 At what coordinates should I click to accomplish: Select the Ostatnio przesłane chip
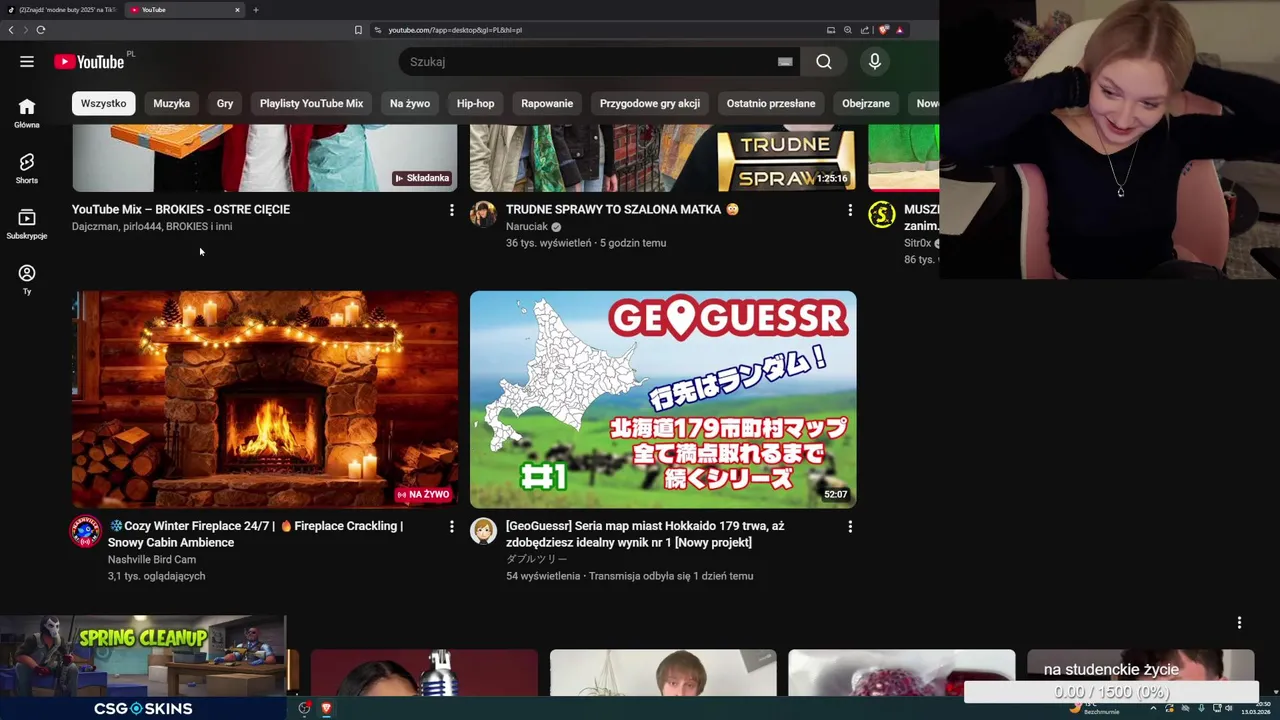click(x=771, y=103)
